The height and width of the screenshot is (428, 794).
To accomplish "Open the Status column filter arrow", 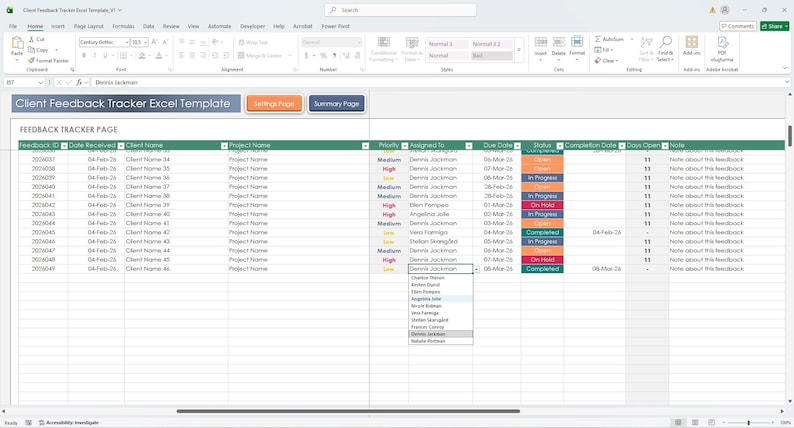I will [x=559, y=146].
